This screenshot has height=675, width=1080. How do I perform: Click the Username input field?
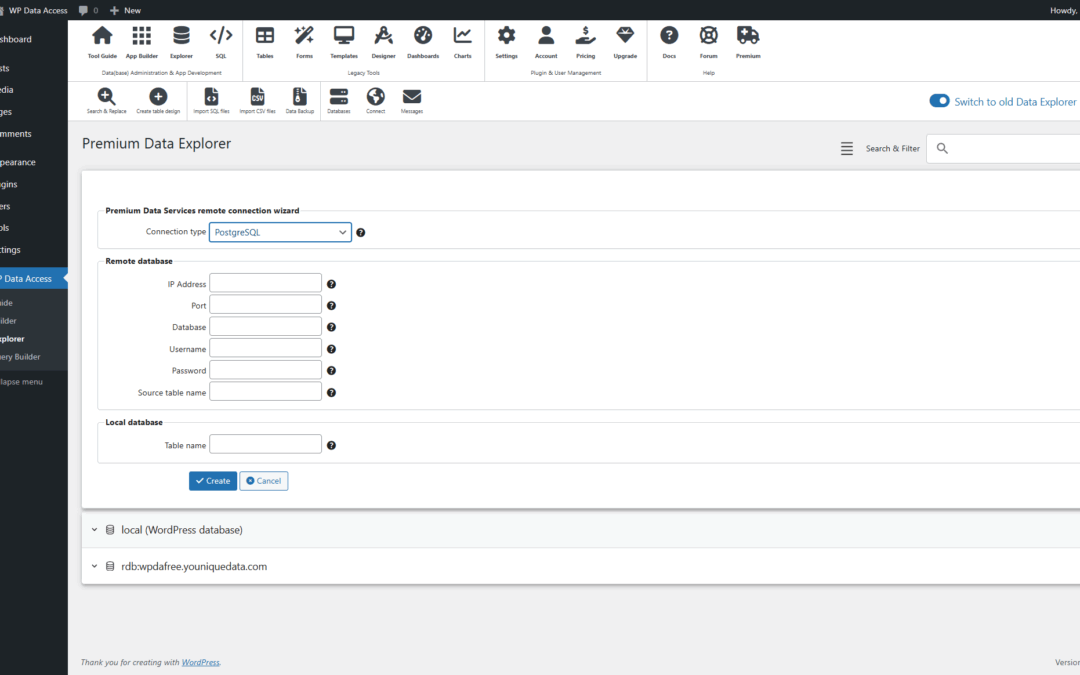pyautogui.click(x=265, y=349)
